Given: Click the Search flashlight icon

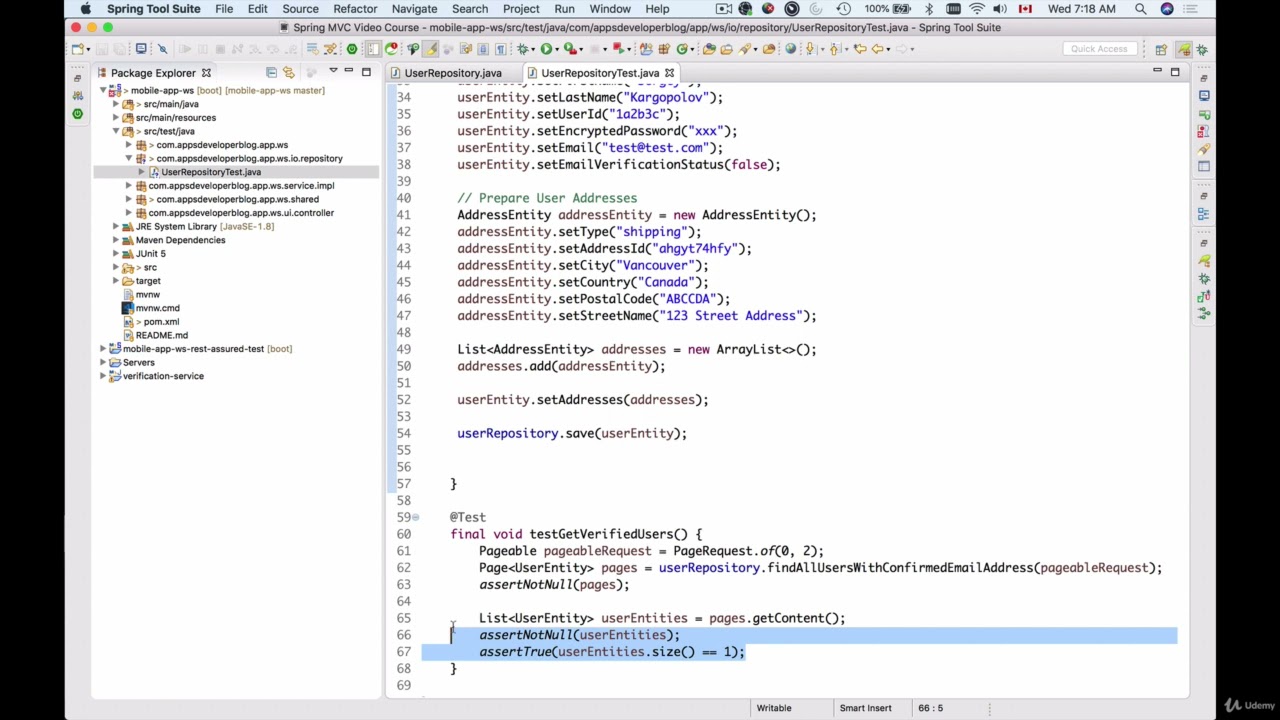Looking at the screenshot, I should [x=744, y=48].
